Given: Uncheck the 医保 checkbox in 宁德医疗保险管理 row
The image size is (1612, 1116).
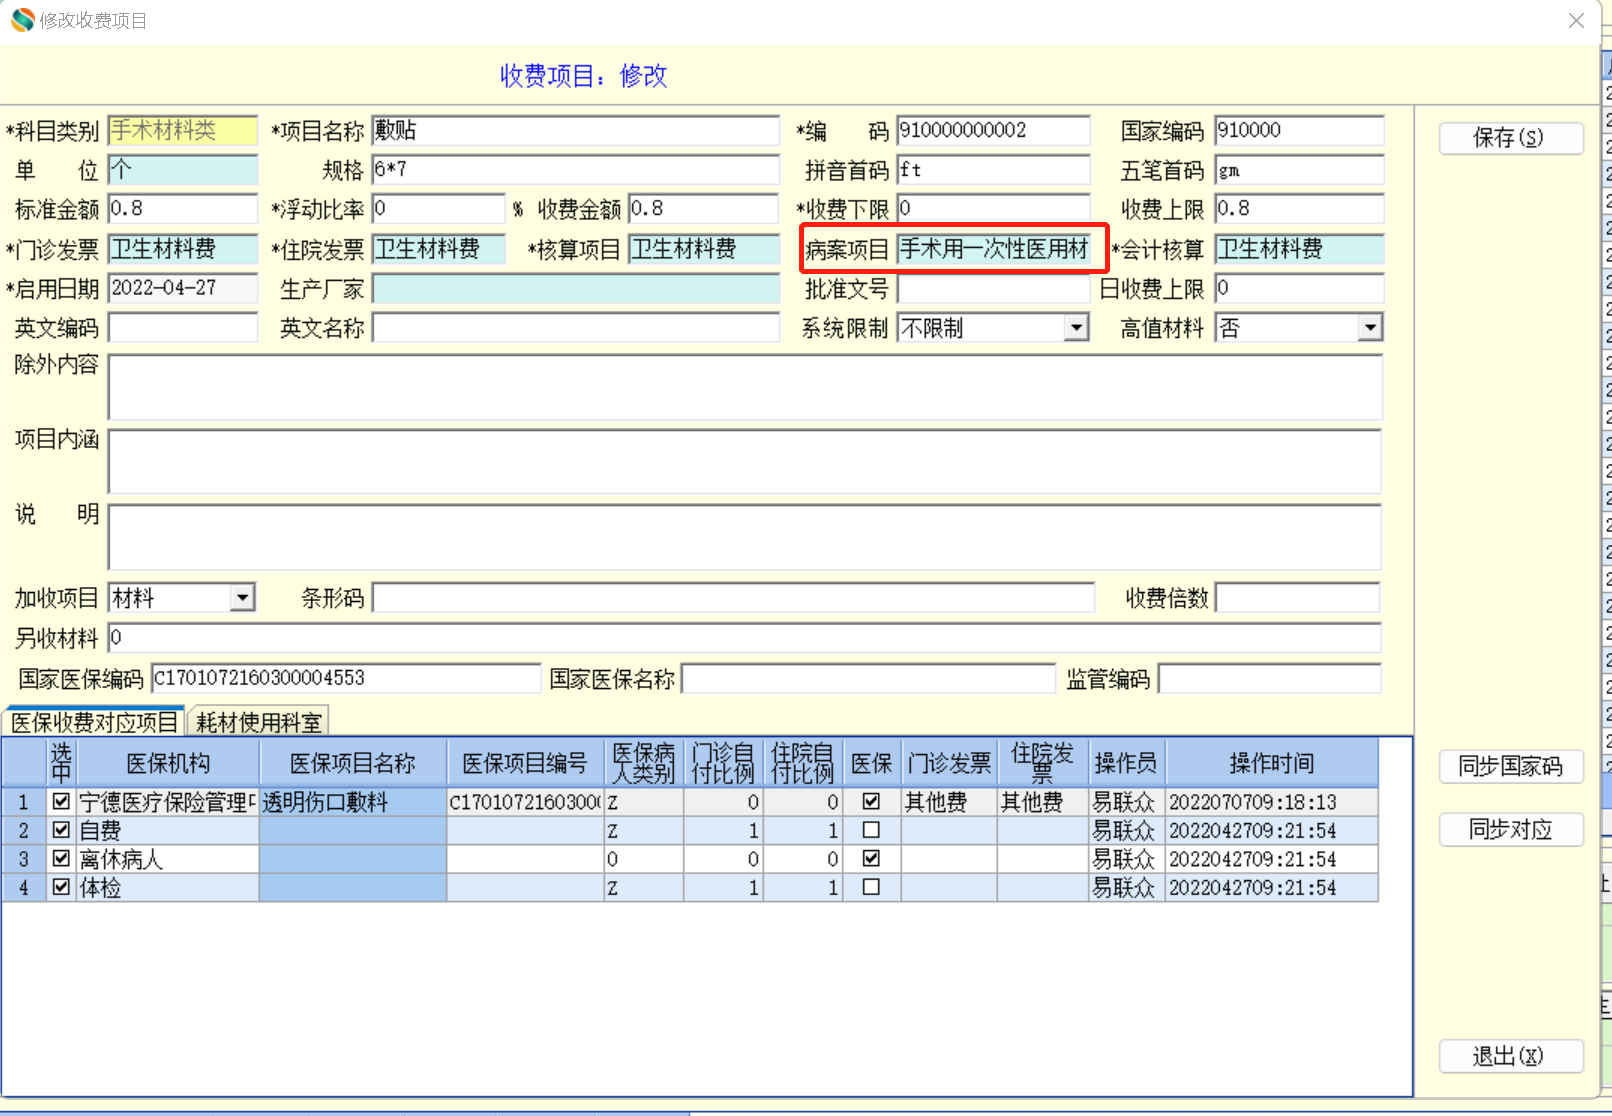Looking at the screenshot, I should (x=871, y=802).
